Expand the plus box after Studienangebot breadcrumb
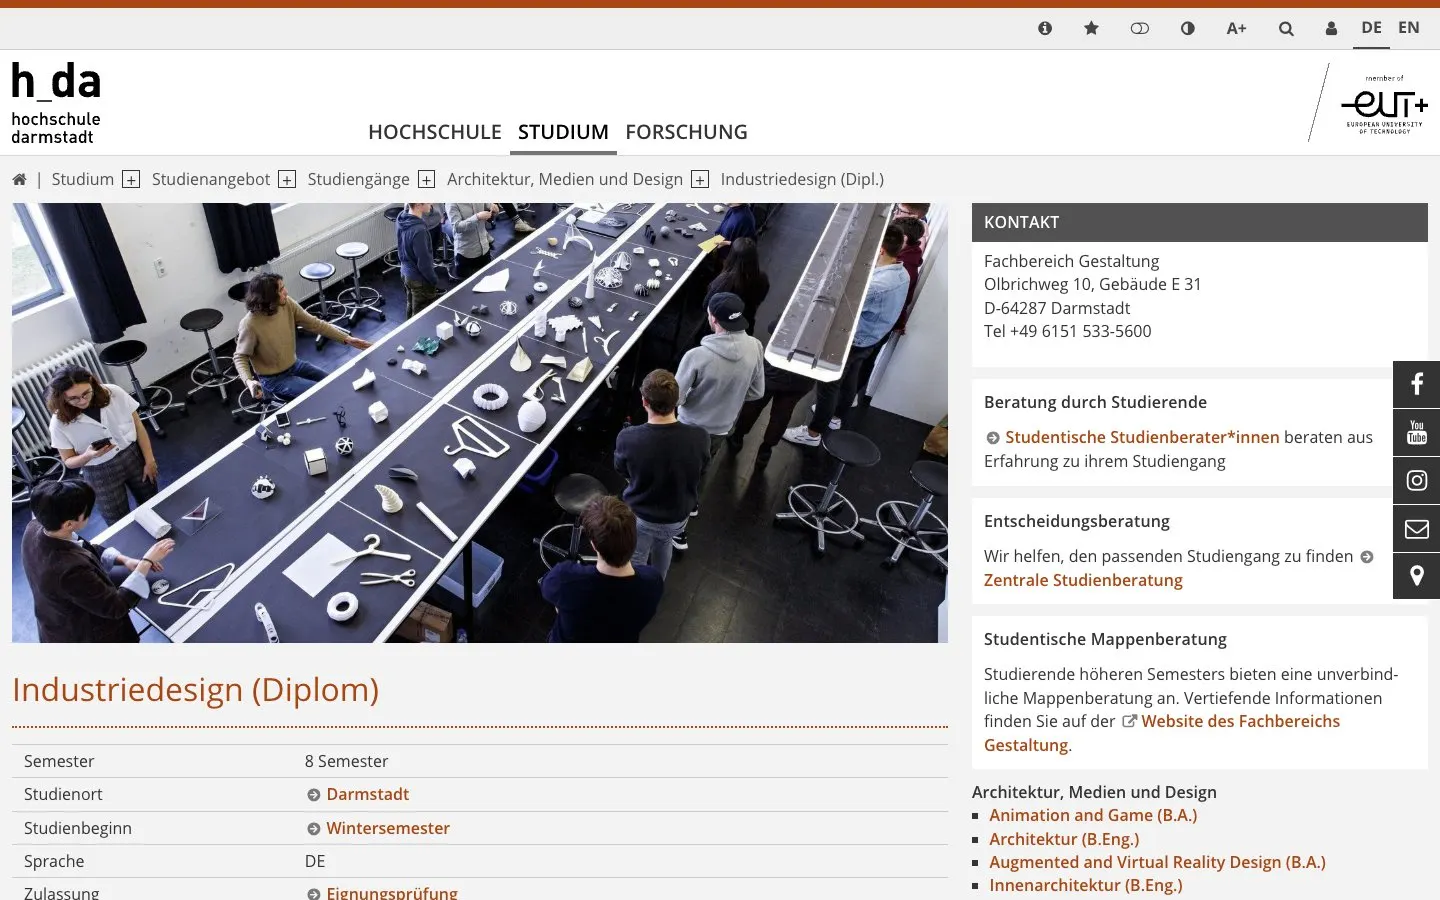Screen dimensions: 1440x900 click(287, 179)
